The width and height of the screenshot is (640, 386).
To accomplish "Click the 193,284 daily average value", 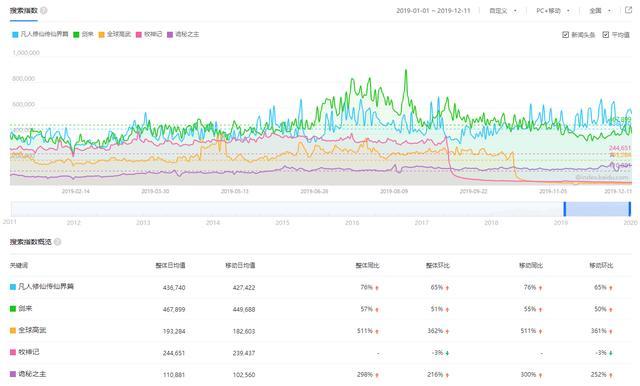I will coord(174,331).
